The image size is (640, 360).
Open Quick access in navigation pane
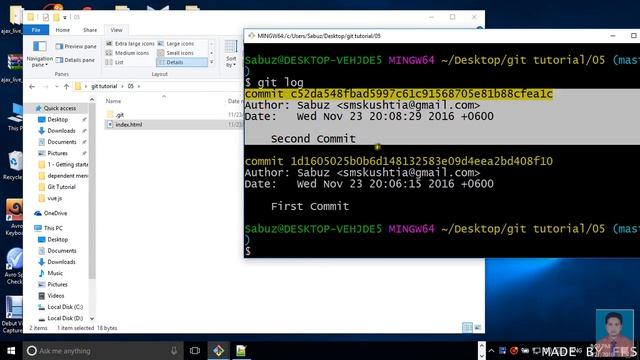[60, 108]
